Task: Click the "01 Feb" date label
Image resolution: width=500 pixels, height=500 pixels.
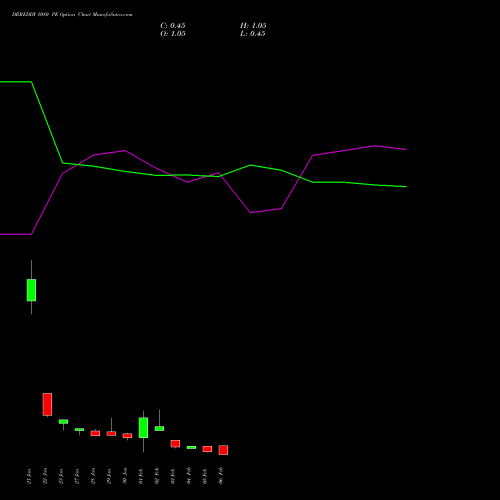Action: click(x=141, y=476)
